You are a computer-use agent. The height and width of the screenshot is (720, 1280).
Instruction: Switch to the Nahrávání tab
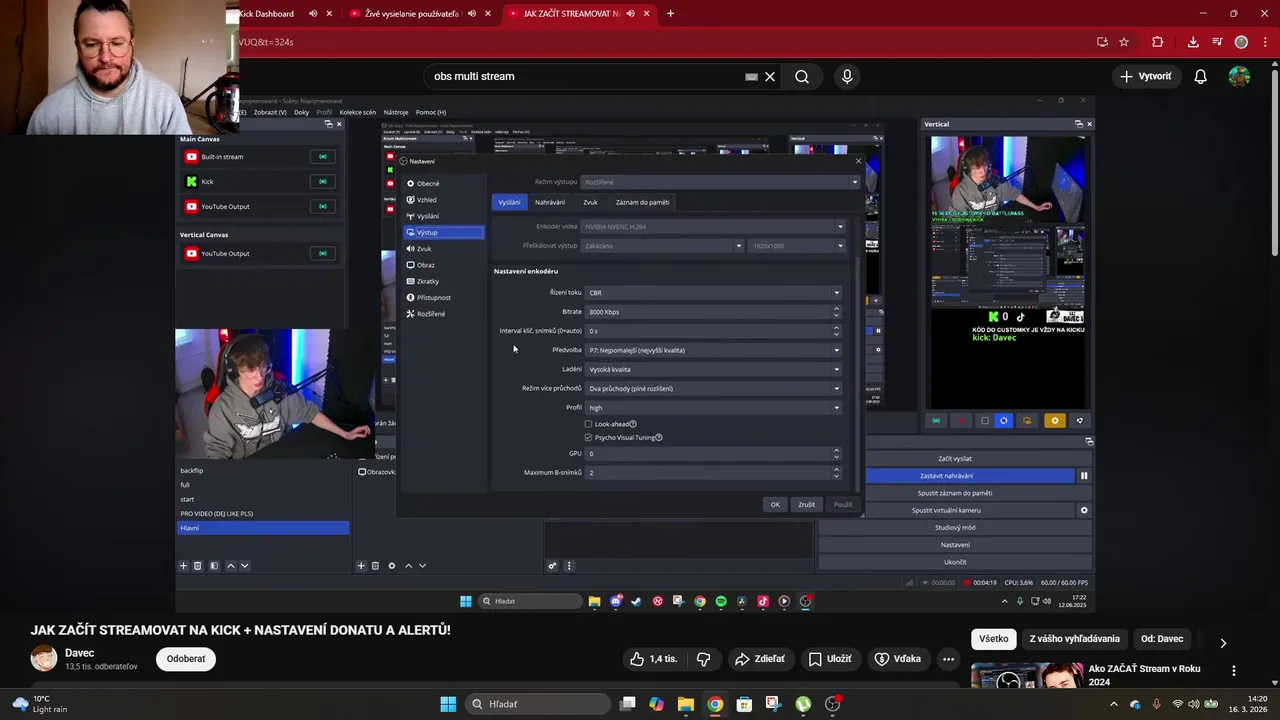550,202
